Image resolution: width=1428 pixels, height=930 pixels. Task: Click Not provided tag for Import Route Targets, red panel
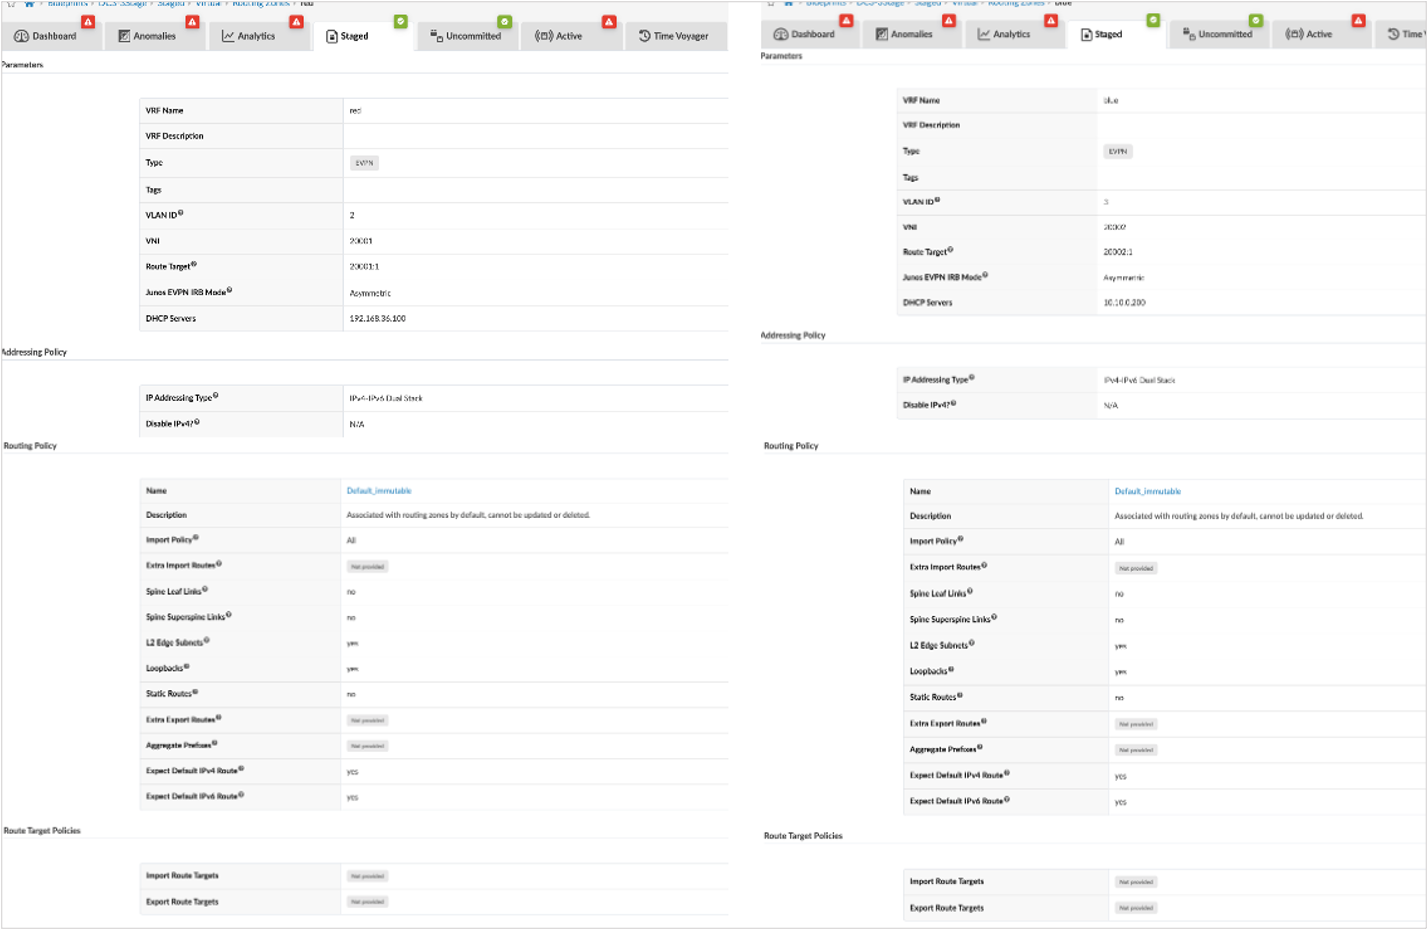[x=367, y=877]
